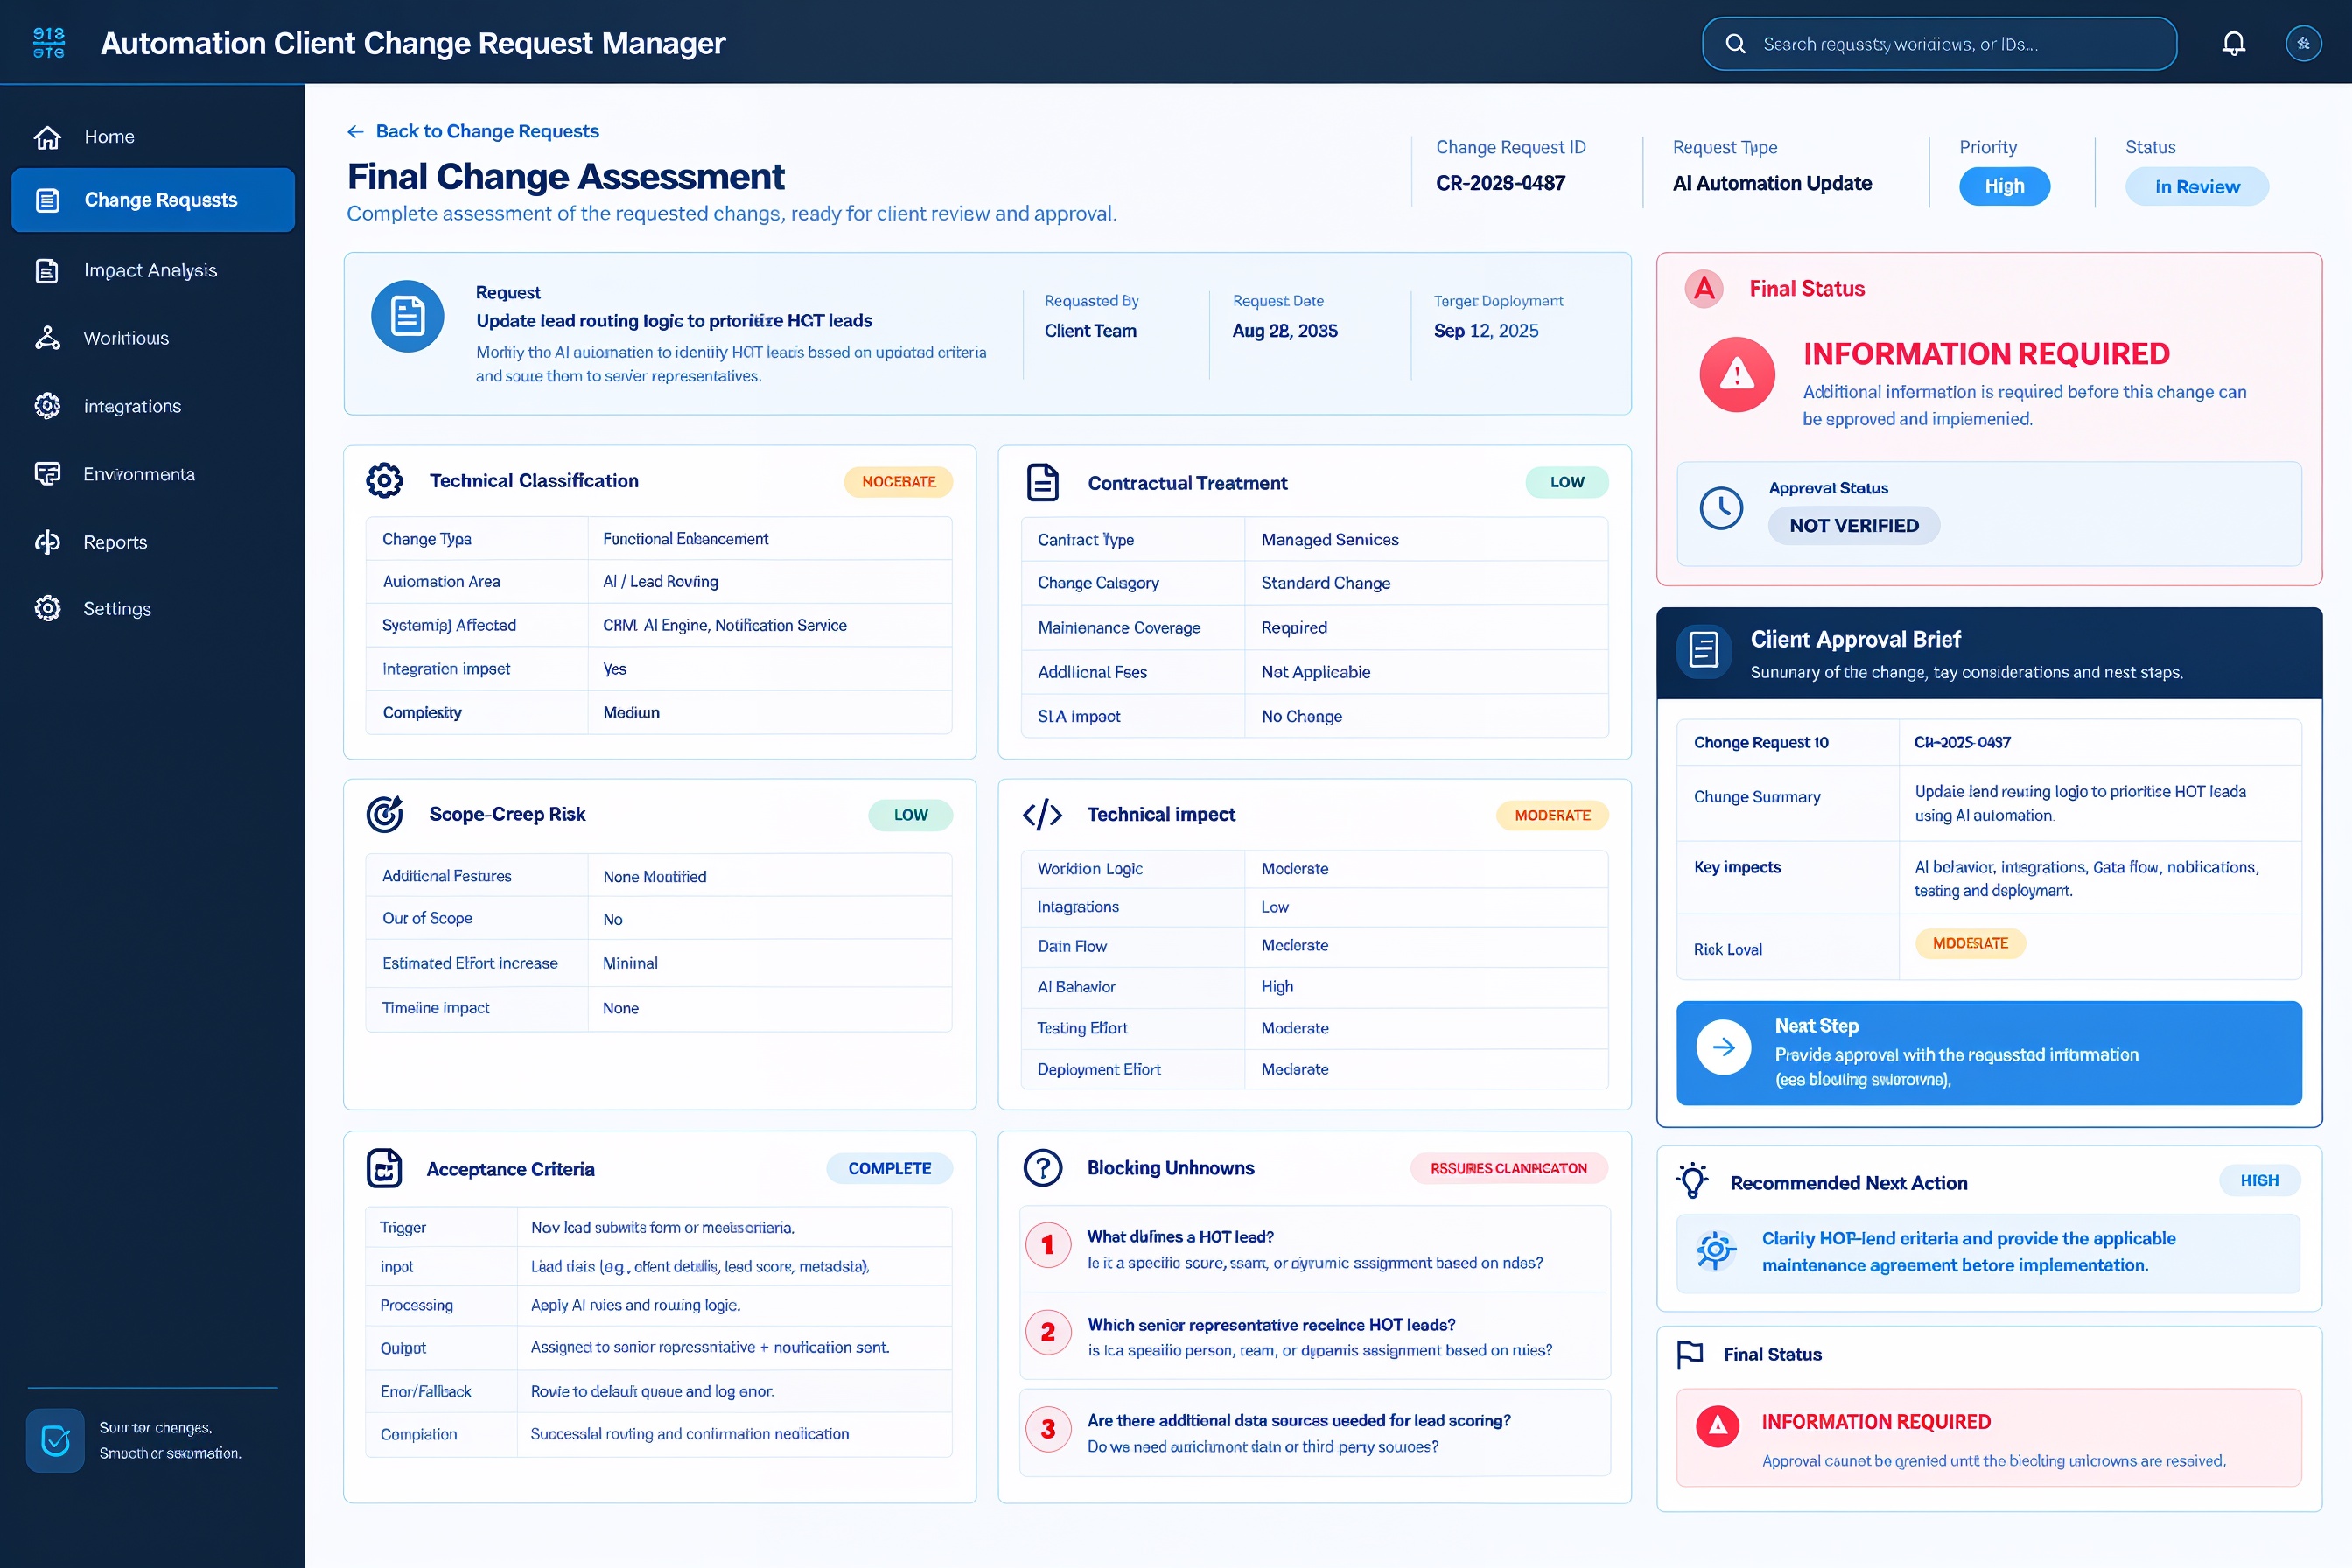Click the Next Step approval banner
Image resolution: width=2352 pixels, height=1568 pixels.
[x=1988, y=1053]
